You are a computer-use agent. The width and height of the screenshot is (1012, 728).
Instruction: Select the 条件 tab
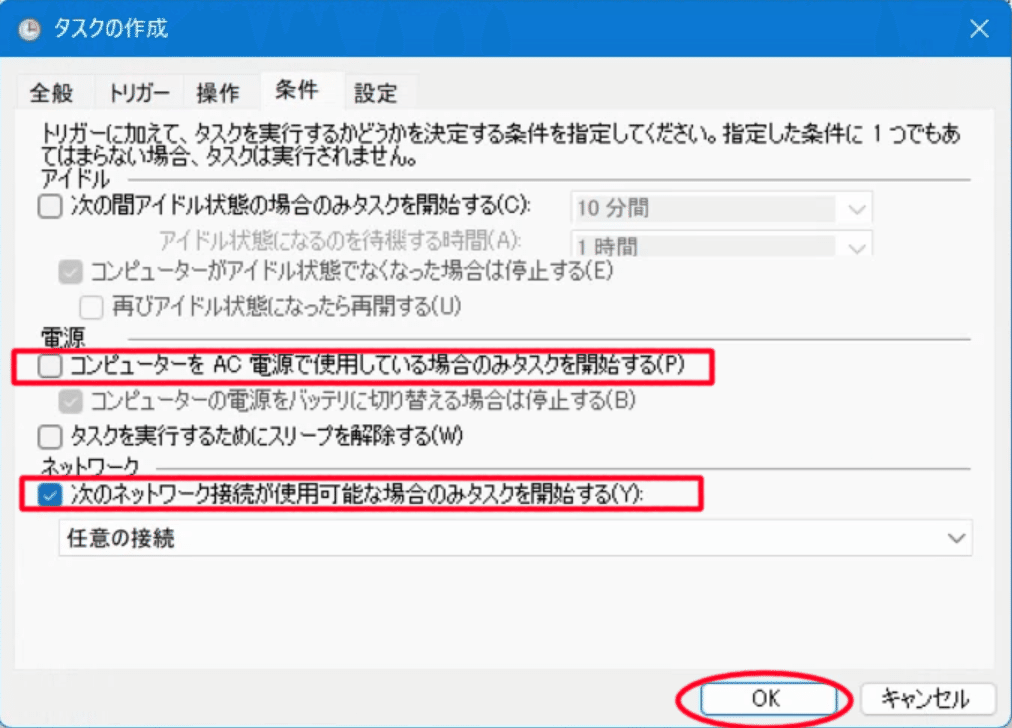(x=297, y=90)
